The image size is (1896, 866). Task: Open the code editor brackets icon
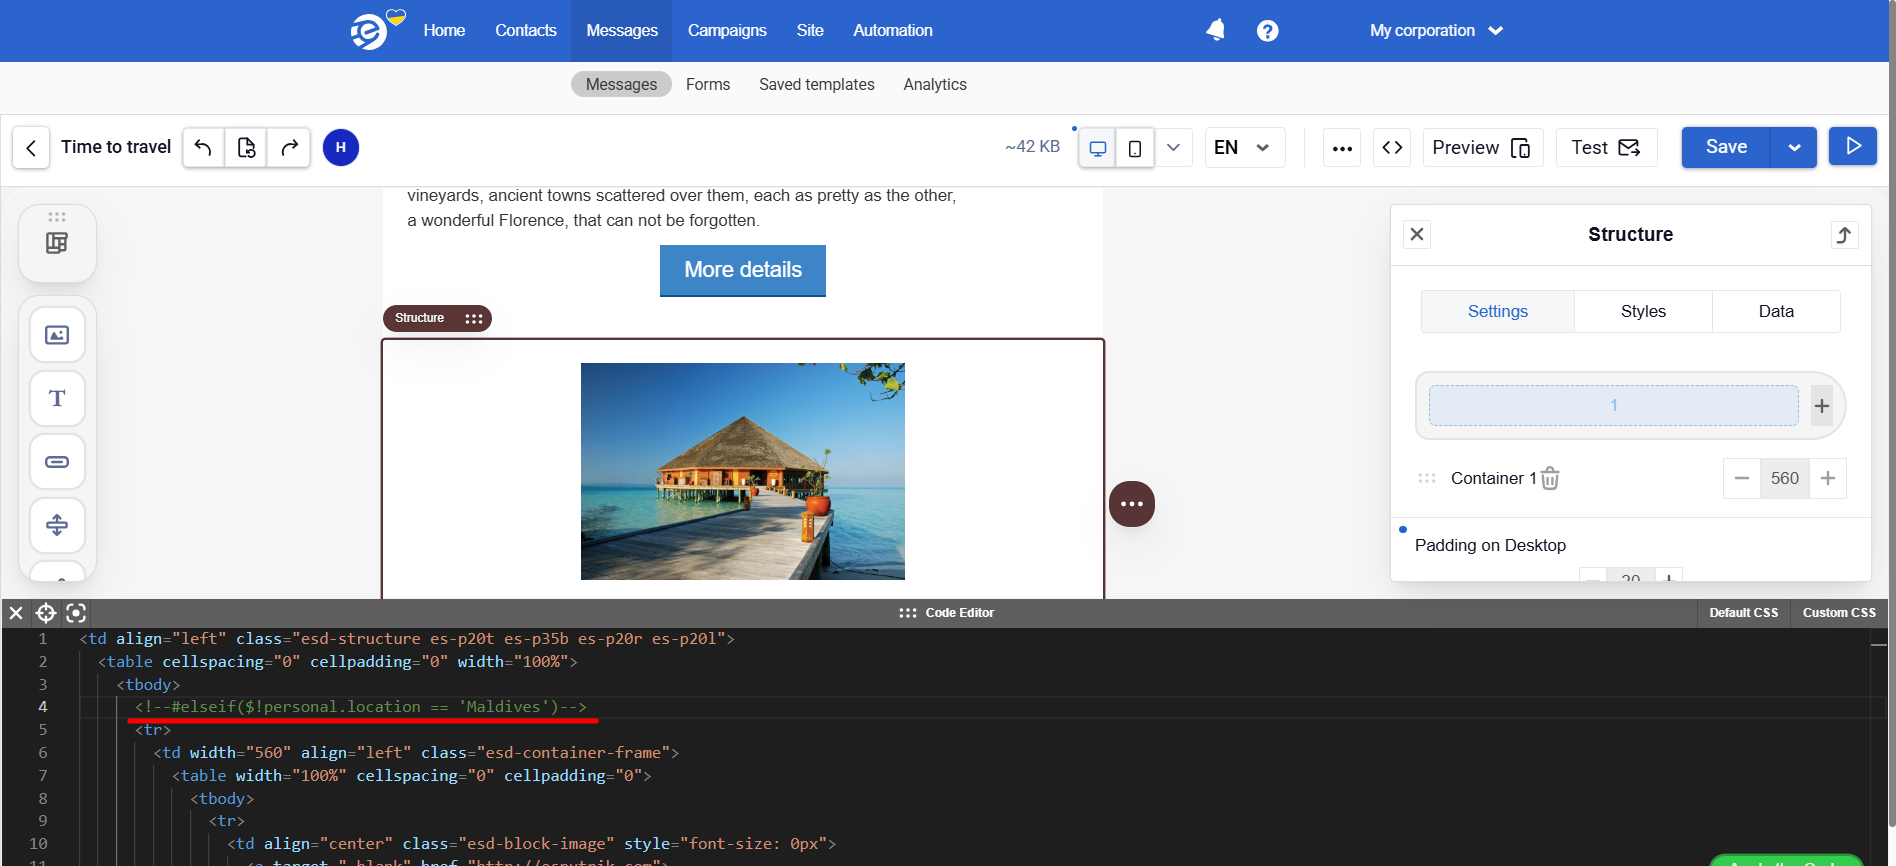coord(1392,148)
